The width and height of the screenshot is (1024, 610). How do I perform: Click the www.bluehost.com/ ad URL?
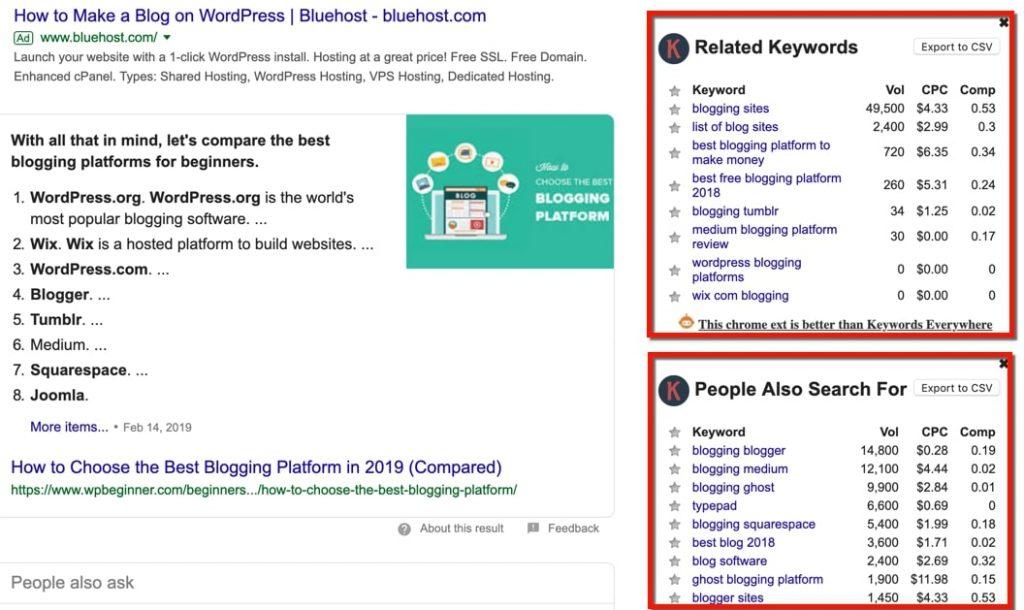pyautogui.click(x=99, y=38)
